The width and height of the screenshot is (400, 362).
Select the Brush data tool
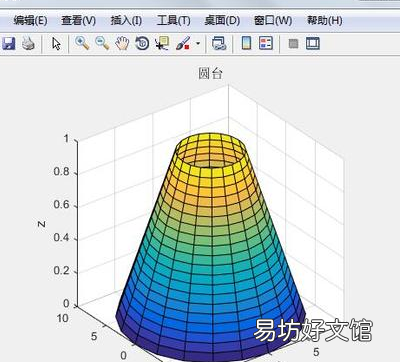point(183,43)
